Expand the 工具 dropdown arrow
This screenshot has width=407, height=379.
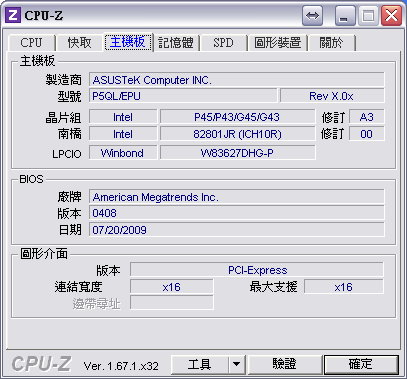(x=237, y=364)
